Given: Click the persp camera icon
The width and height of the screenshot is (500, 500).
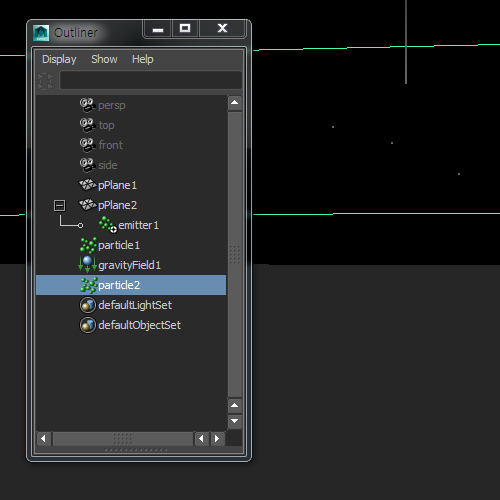Looking at the screenshot, I should coord(88,105).
